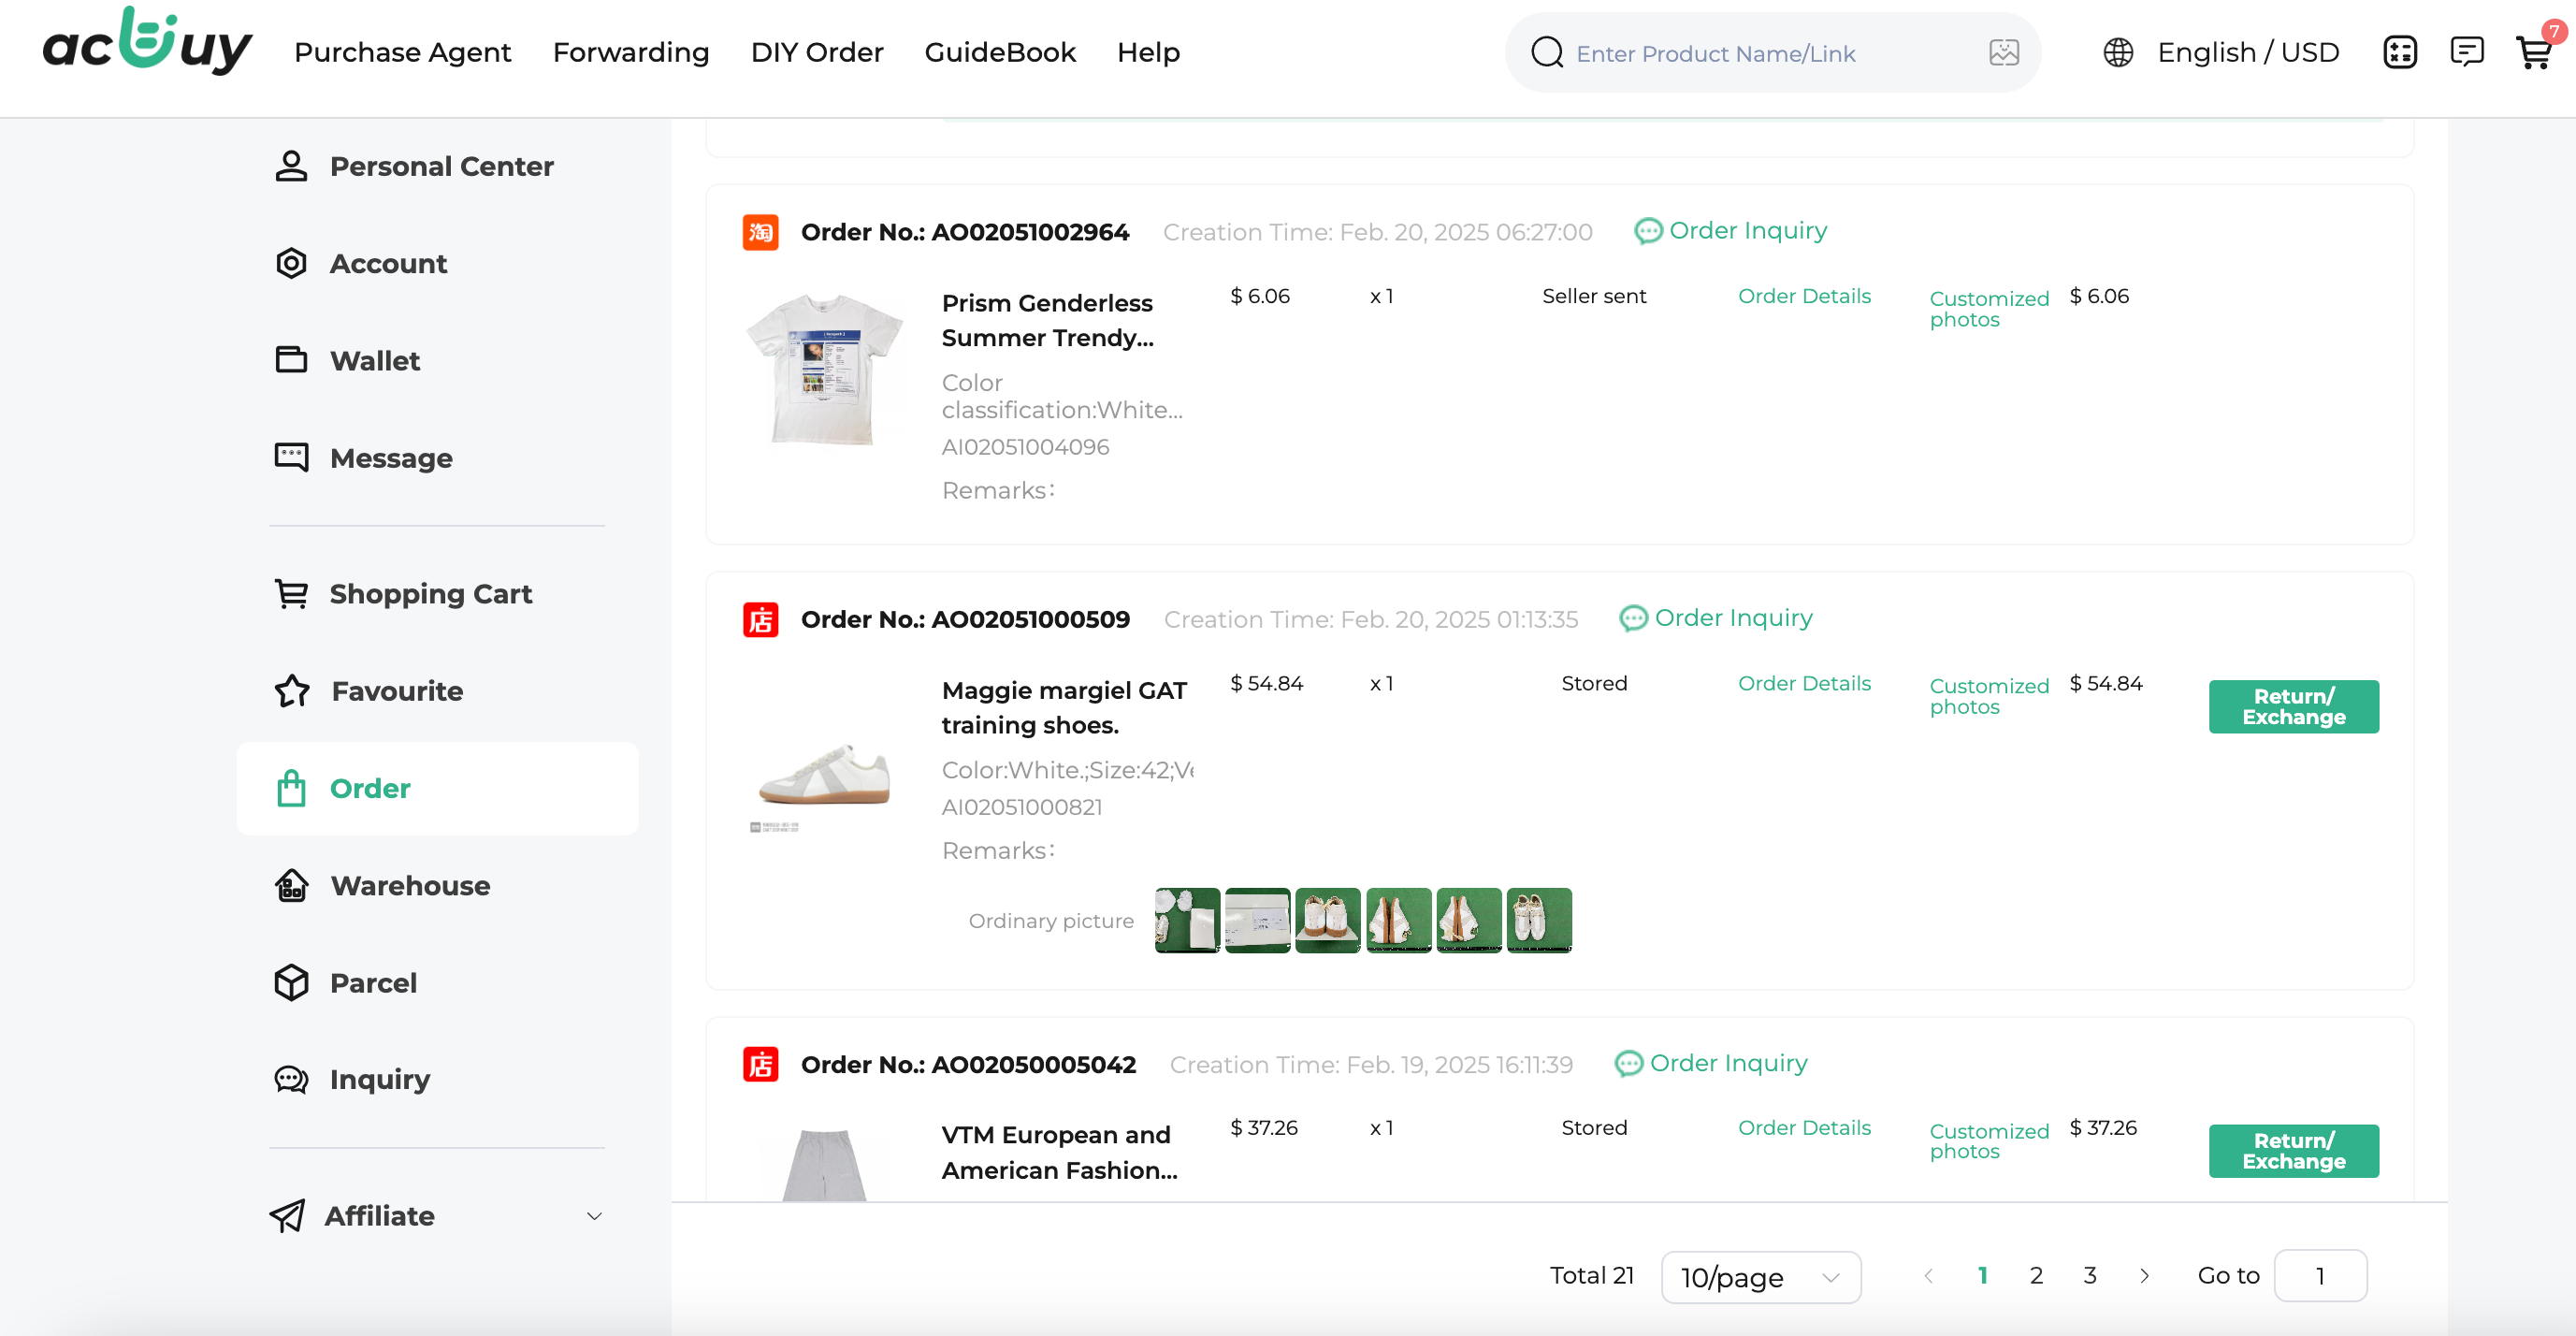Go to previous page arrow

coord(1929,1276)
